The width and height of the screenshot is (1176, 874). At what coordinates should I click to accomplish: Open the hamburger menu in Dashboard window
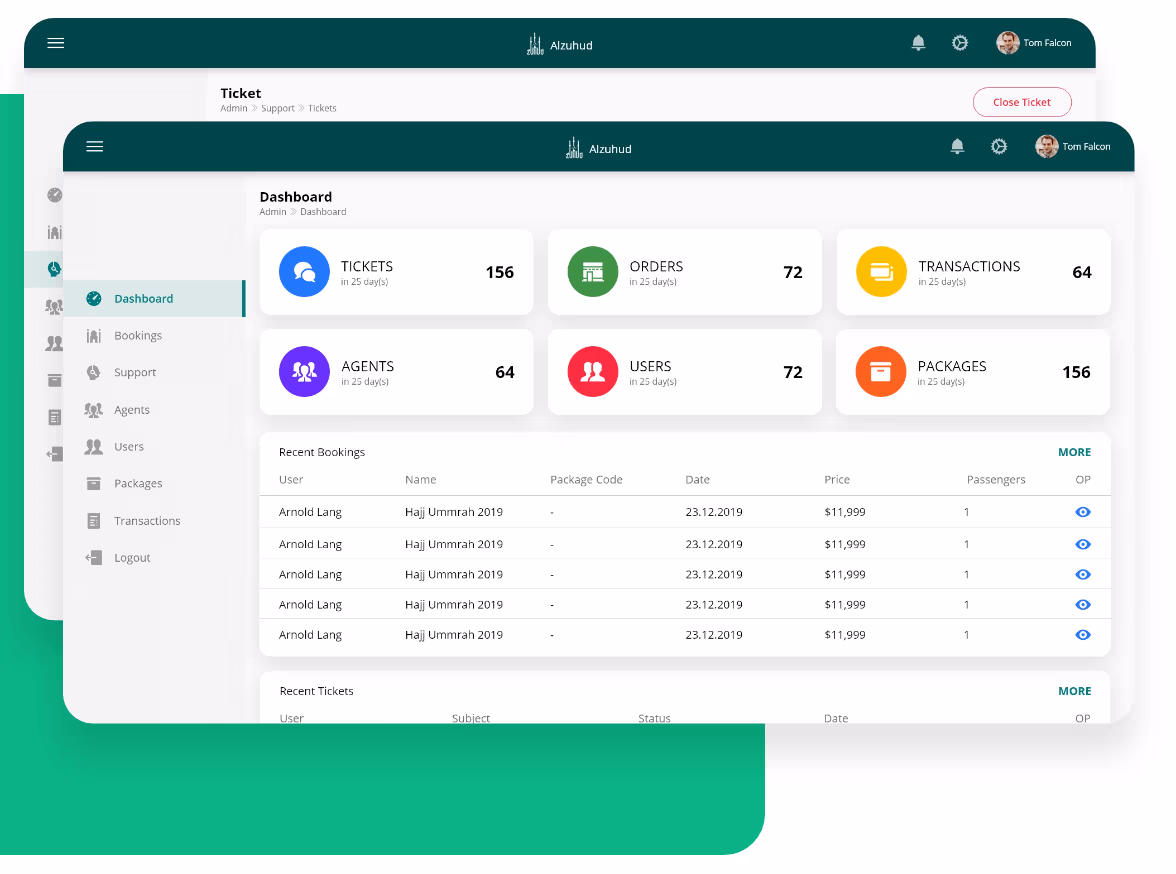[95, 147]
